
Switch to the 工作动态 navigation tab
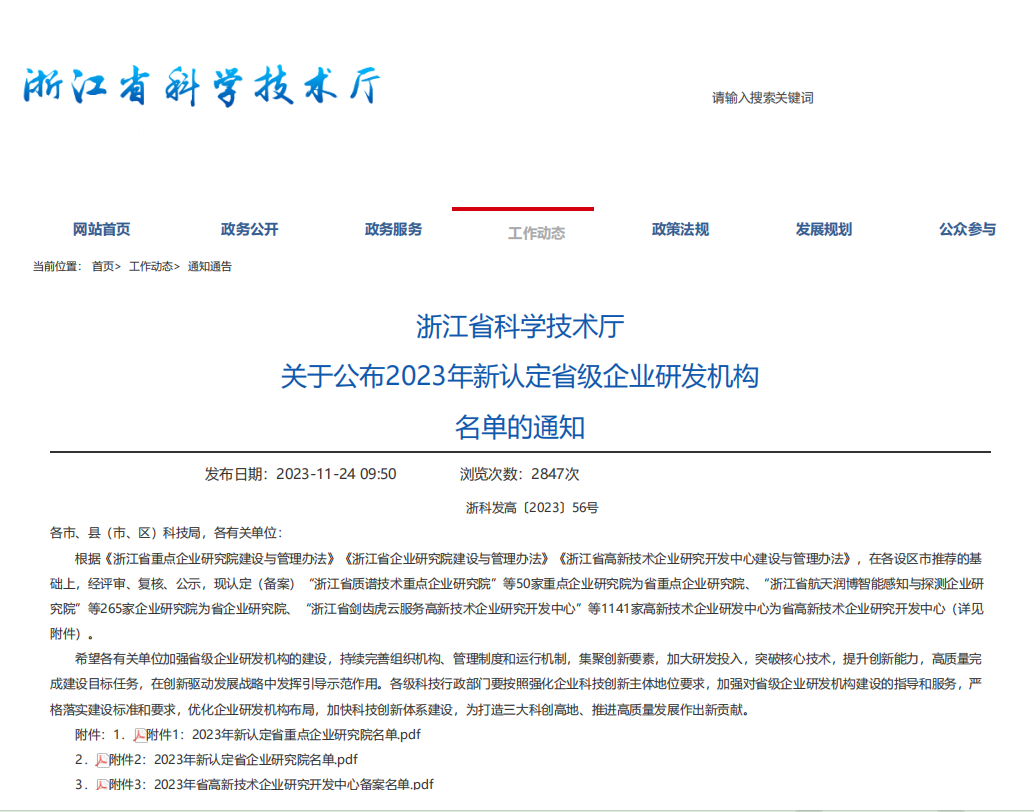(536, 232)
